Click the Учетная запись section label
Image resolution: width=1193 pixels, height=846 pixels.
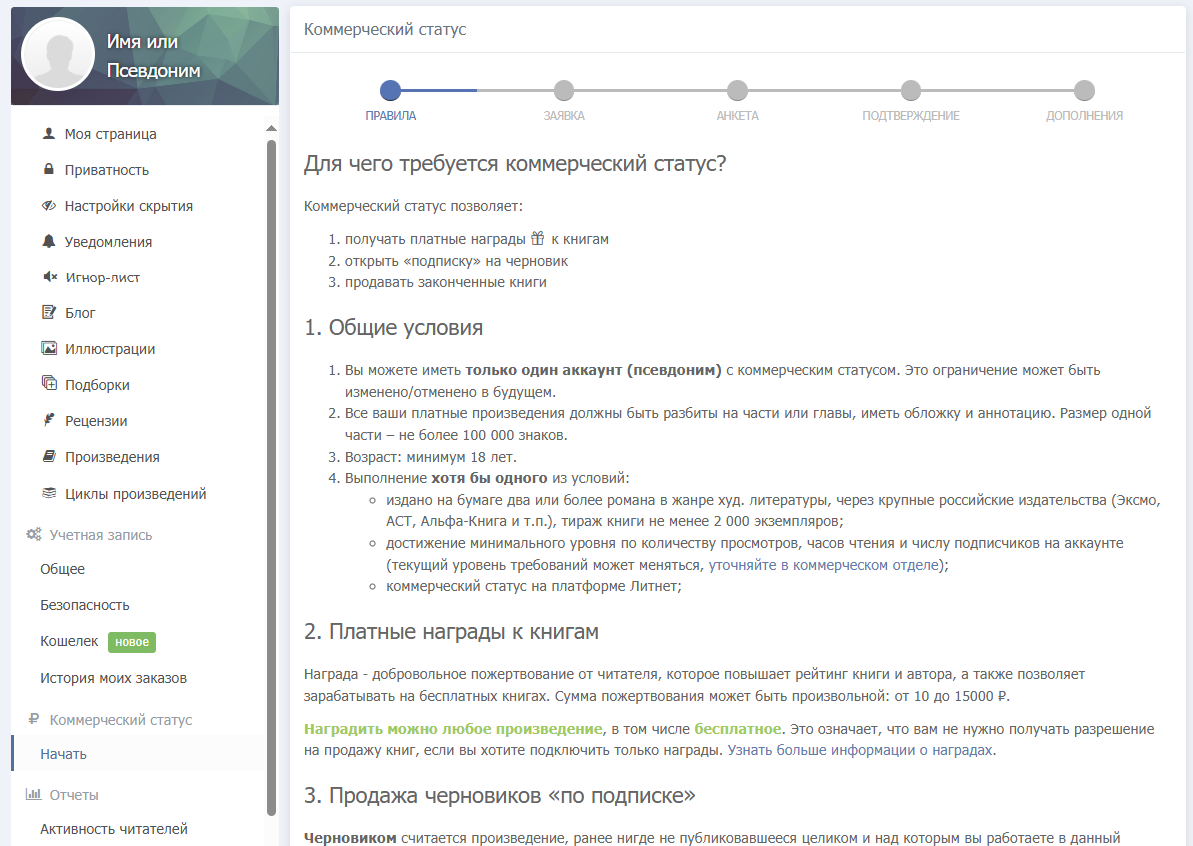(x=100, y=535)
